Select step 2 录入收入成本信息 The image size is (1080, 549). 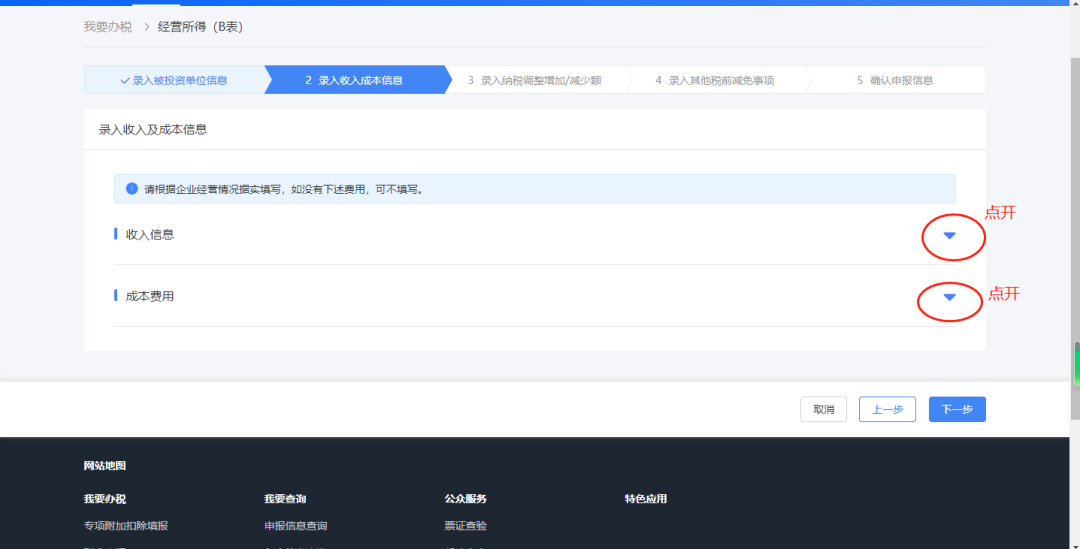pyautogui.click(x=354, y=80)
